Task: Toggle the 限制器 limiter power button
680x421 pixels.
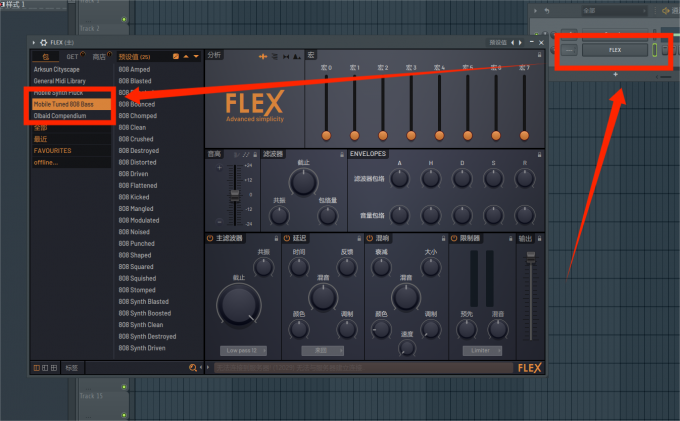Action: (x=454, y=238)
